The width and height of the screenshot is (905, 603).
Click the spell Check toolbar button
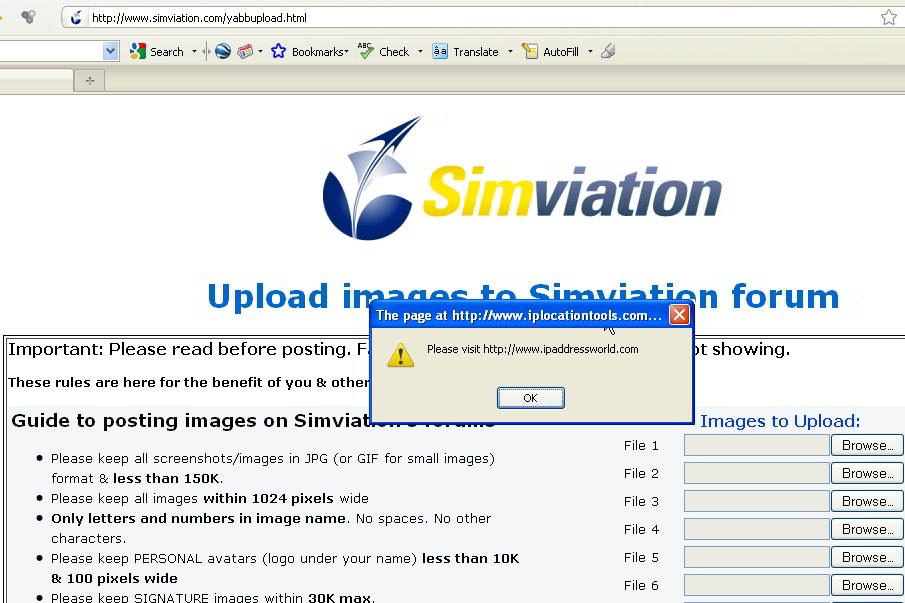click(x=384, y=52)
